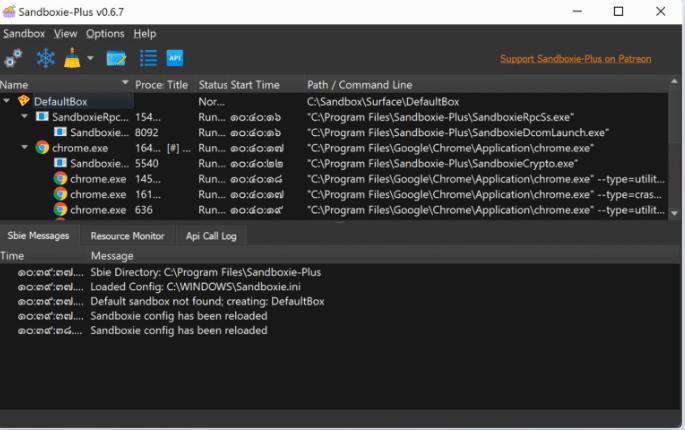The height and width of the screenshot is (430, 685).
Task: Open the Sandbox menu
Action: [x=24, y=34]
